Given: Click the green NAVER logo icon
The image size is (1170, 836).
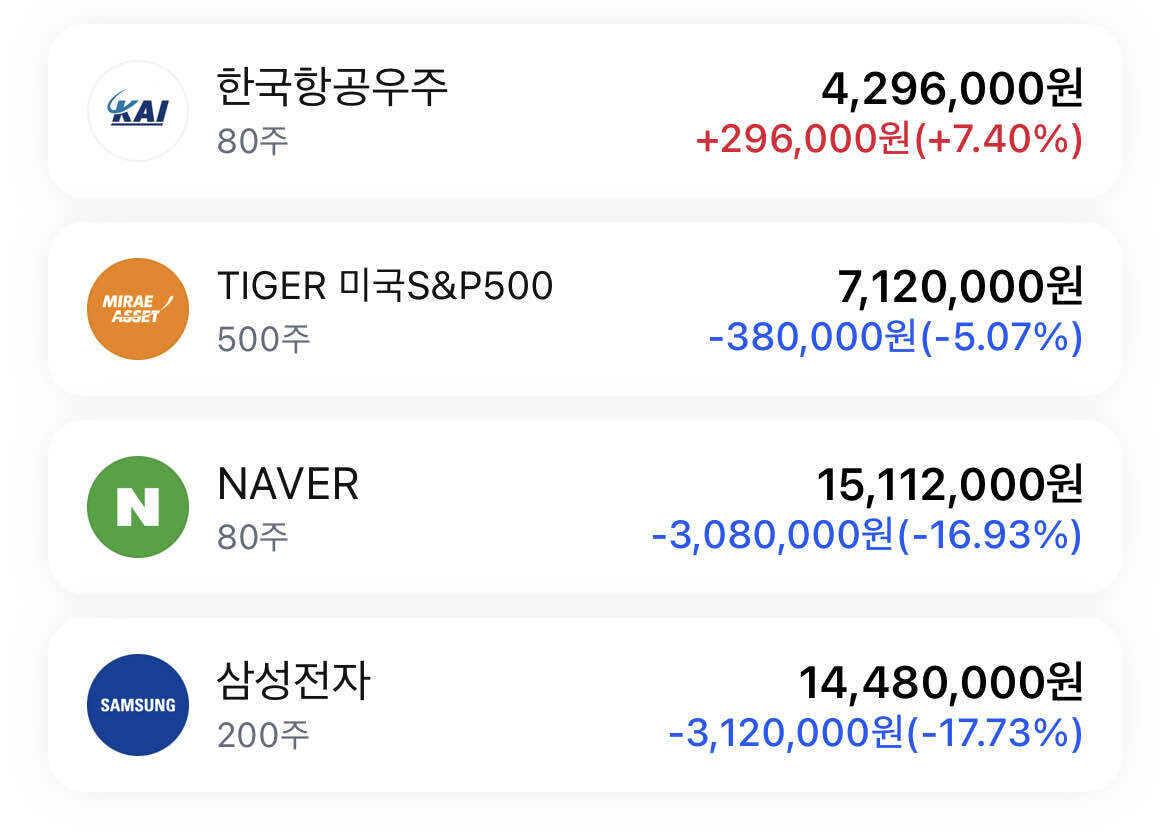Looking at the screenshot, I should point(138,505).
